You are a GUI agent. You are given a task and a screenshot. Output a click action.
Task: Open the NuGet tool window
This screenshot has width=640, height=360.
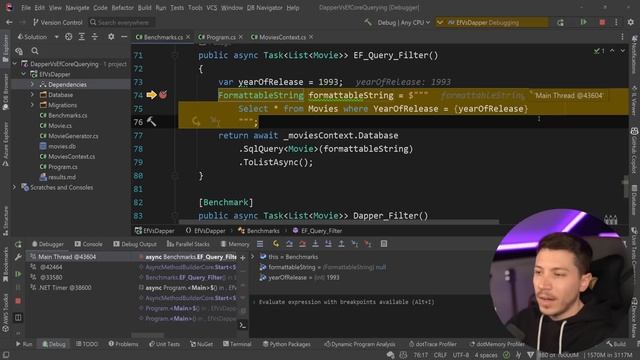pos(201,344)
